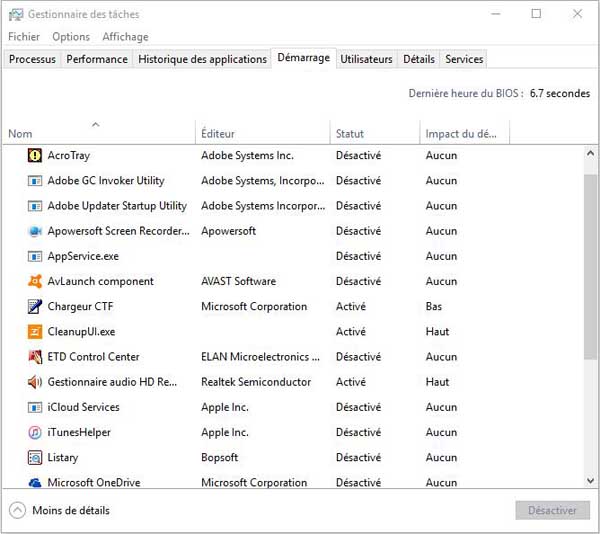
Task: Click the Listary icon
Action: (35, 457)
